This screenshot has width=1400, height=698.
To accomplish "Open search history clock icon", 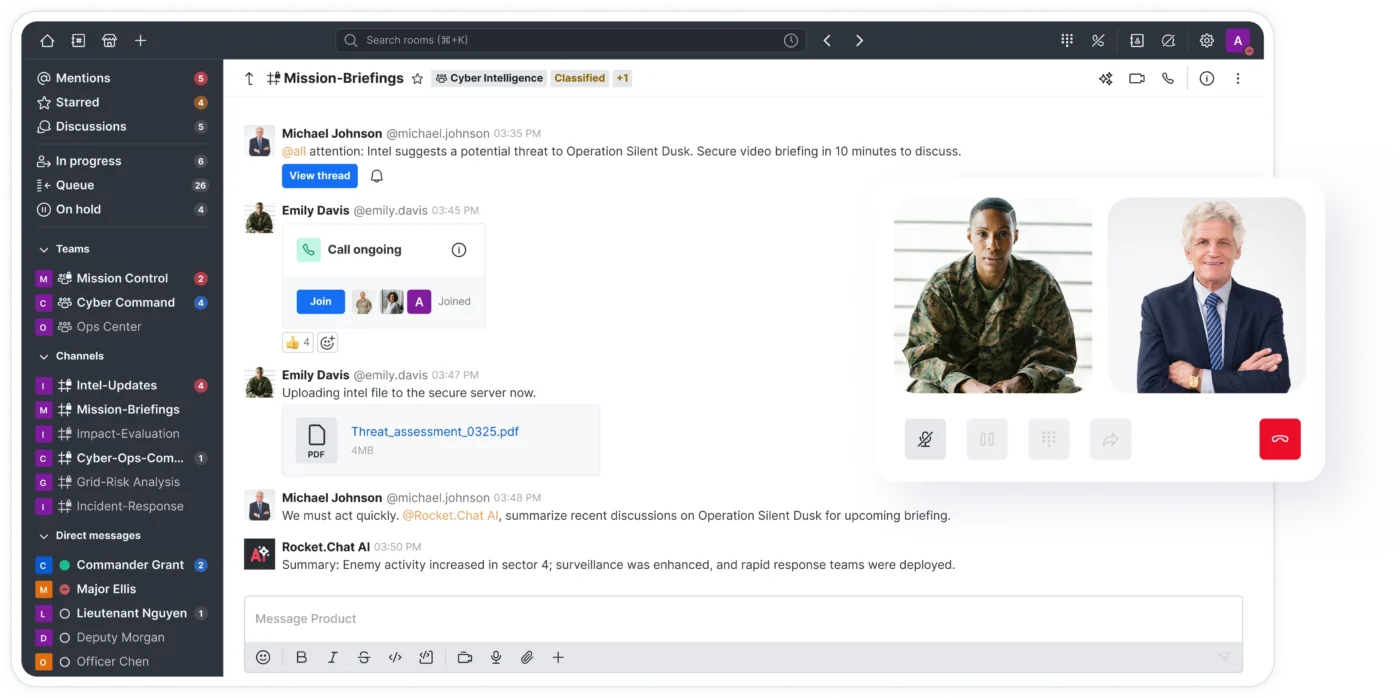I will tap(791, 41).
